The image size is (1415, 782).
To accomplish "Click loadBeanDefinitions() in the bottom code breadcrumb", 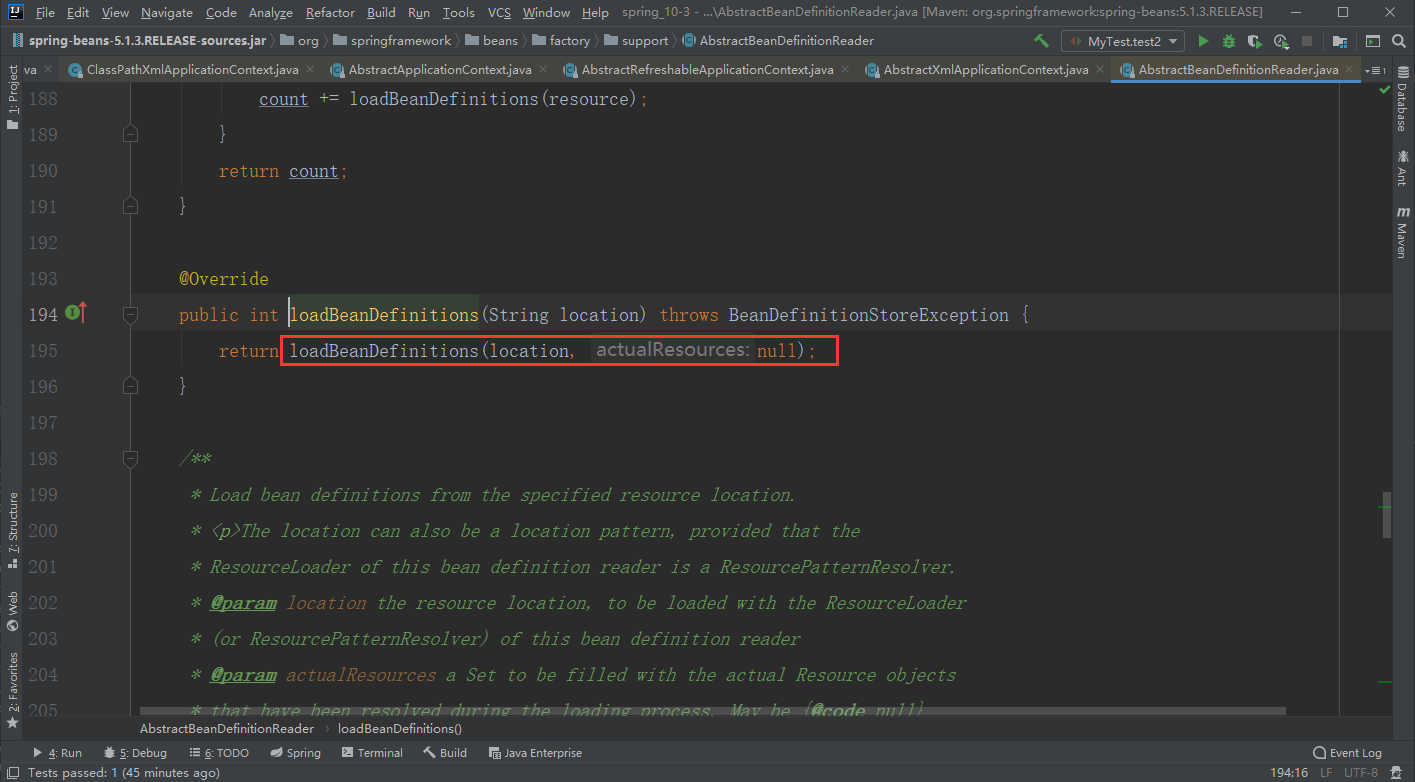I will (x=400, y=729).
